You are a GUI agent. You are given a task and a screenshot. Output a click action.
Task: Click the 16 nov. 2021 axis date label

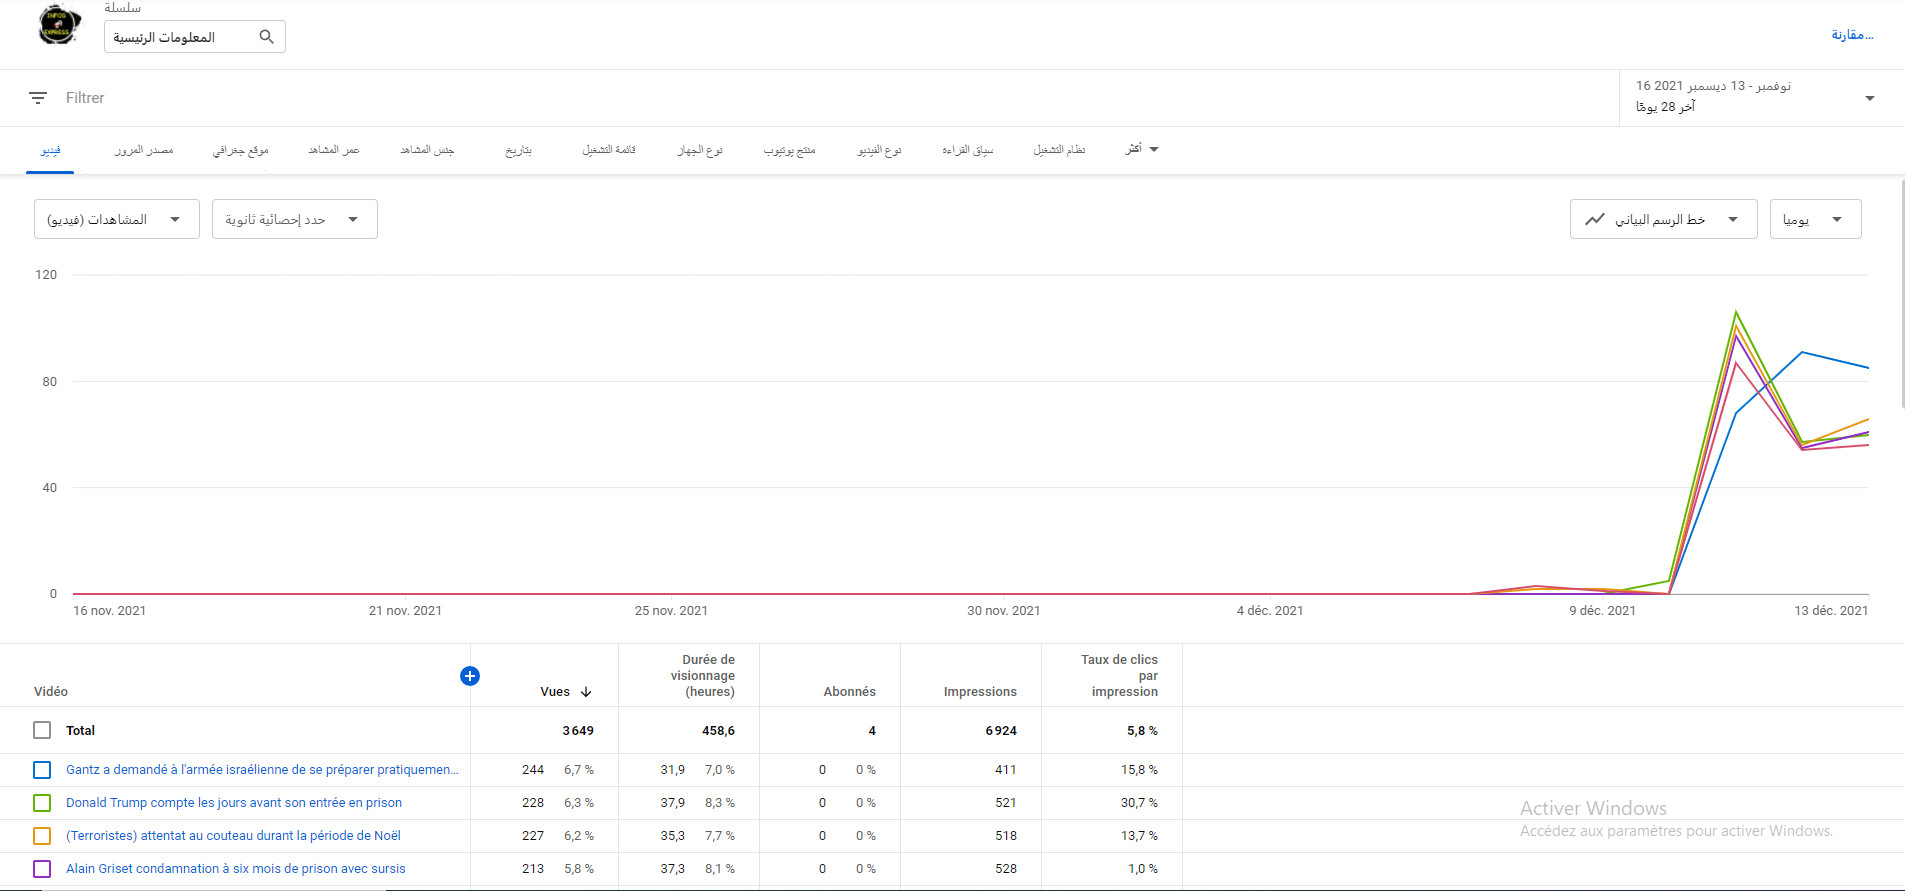point(109,611)
